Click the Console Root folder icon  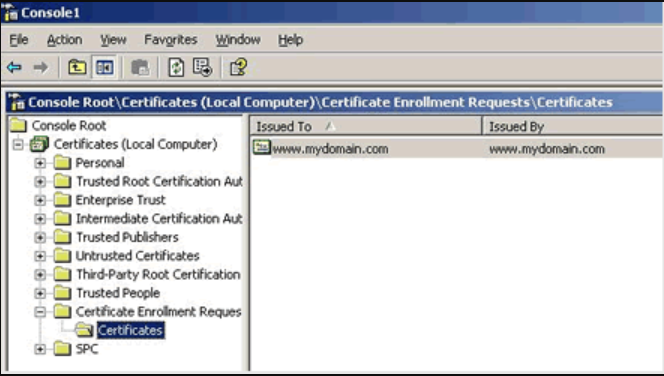coord(19,125)
